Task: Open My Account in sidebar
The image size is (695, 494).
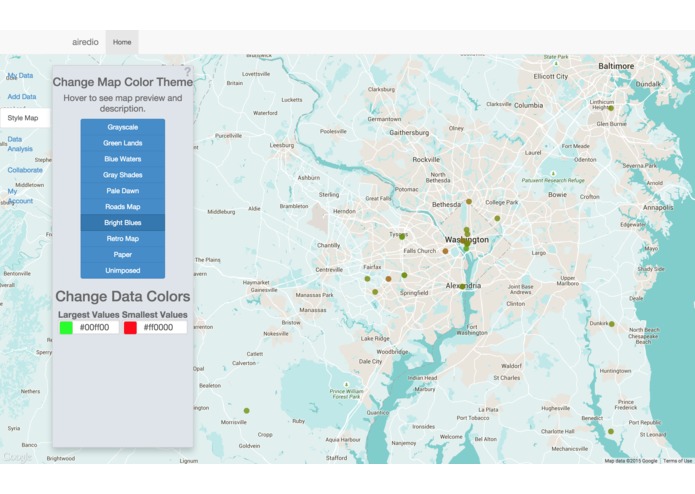Action: pyautogui.click(x=20, y=196)
